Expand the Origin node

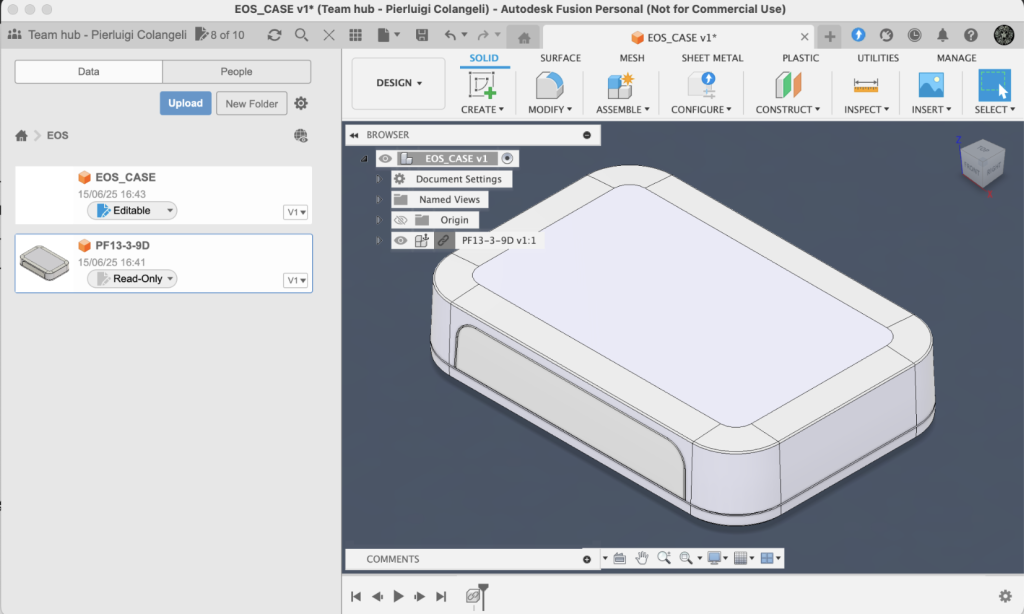pos(378,220)
